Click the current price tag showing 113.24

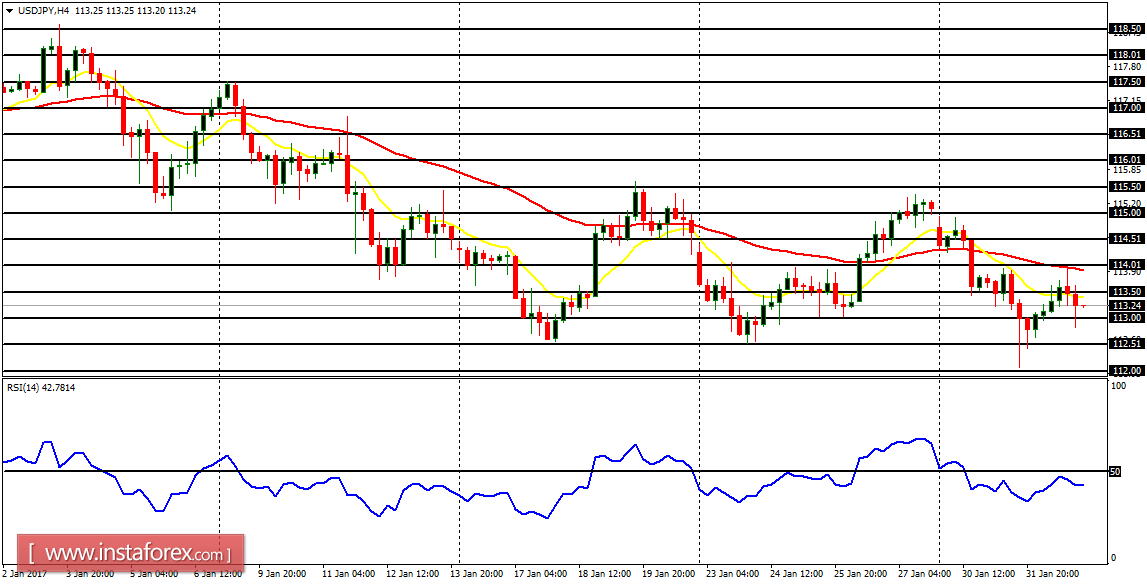pyautogui.click(x=1129, y=303)
